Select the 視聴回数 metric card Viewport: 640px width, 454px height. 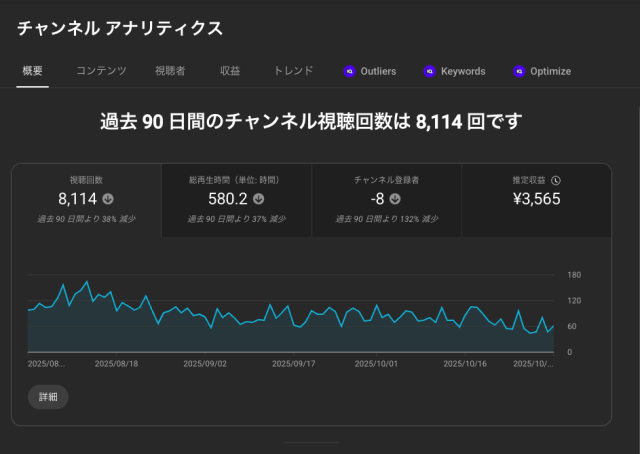(x=86, y=200)
